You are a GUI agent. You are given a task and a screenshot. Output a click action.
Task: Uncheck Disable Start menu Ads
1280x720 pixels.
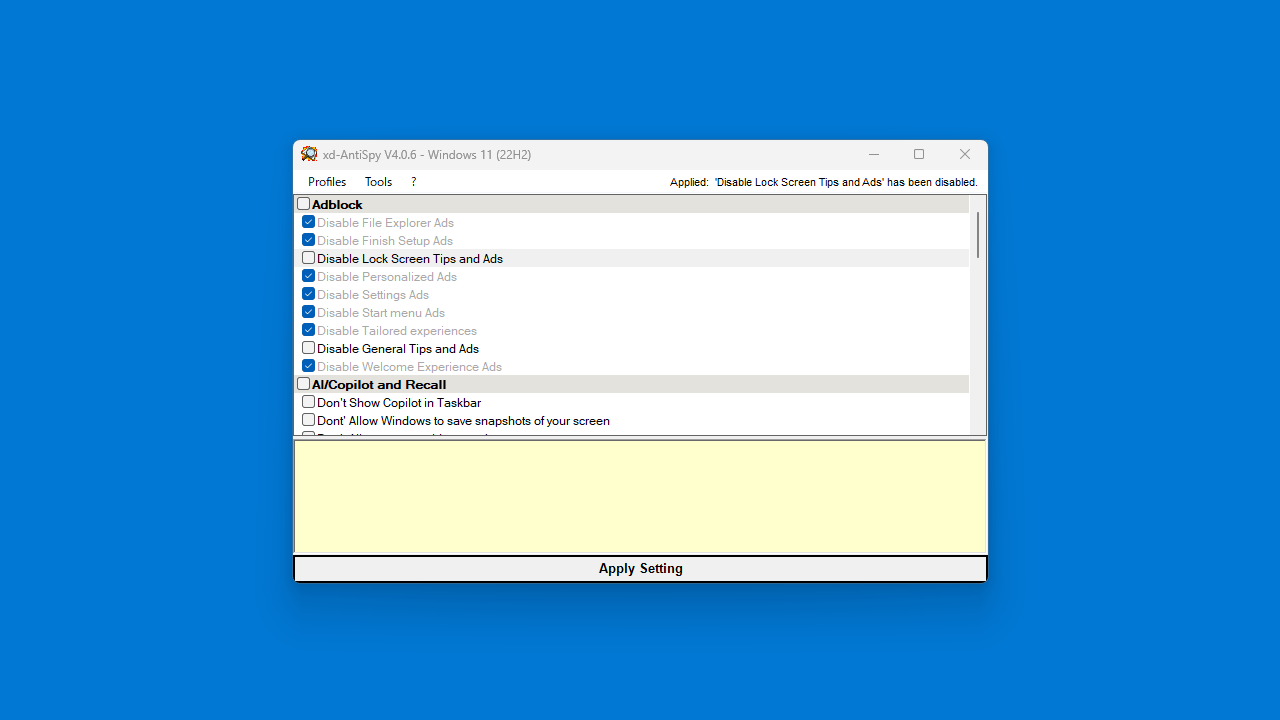pyautogui.click(x=309, y=312)
